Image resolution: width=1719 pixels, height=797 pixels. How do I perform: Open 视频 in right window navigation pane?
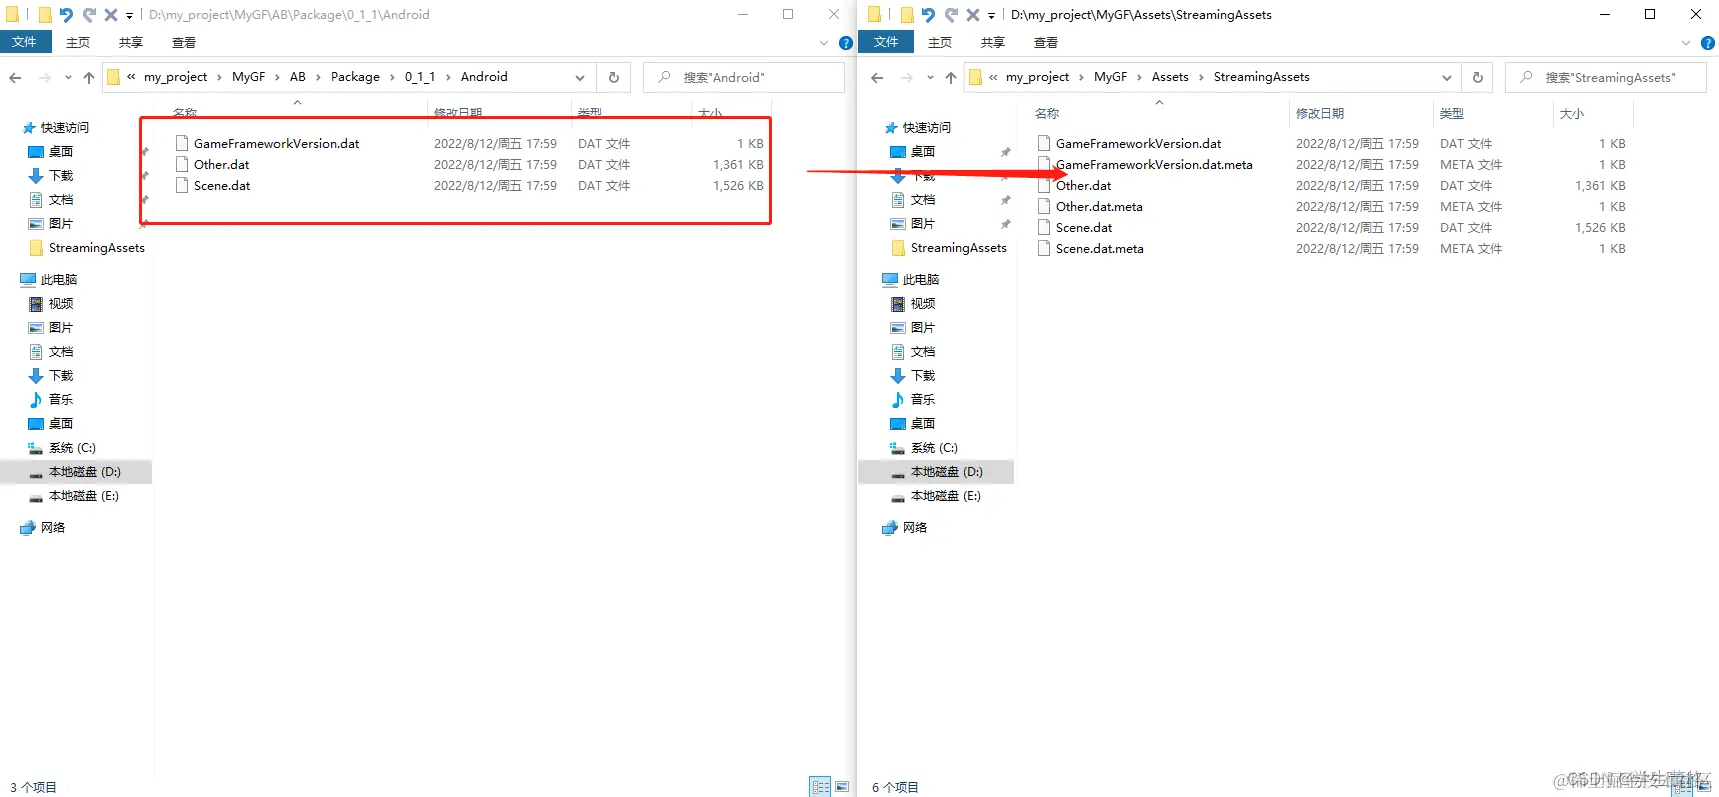(923, 303)
